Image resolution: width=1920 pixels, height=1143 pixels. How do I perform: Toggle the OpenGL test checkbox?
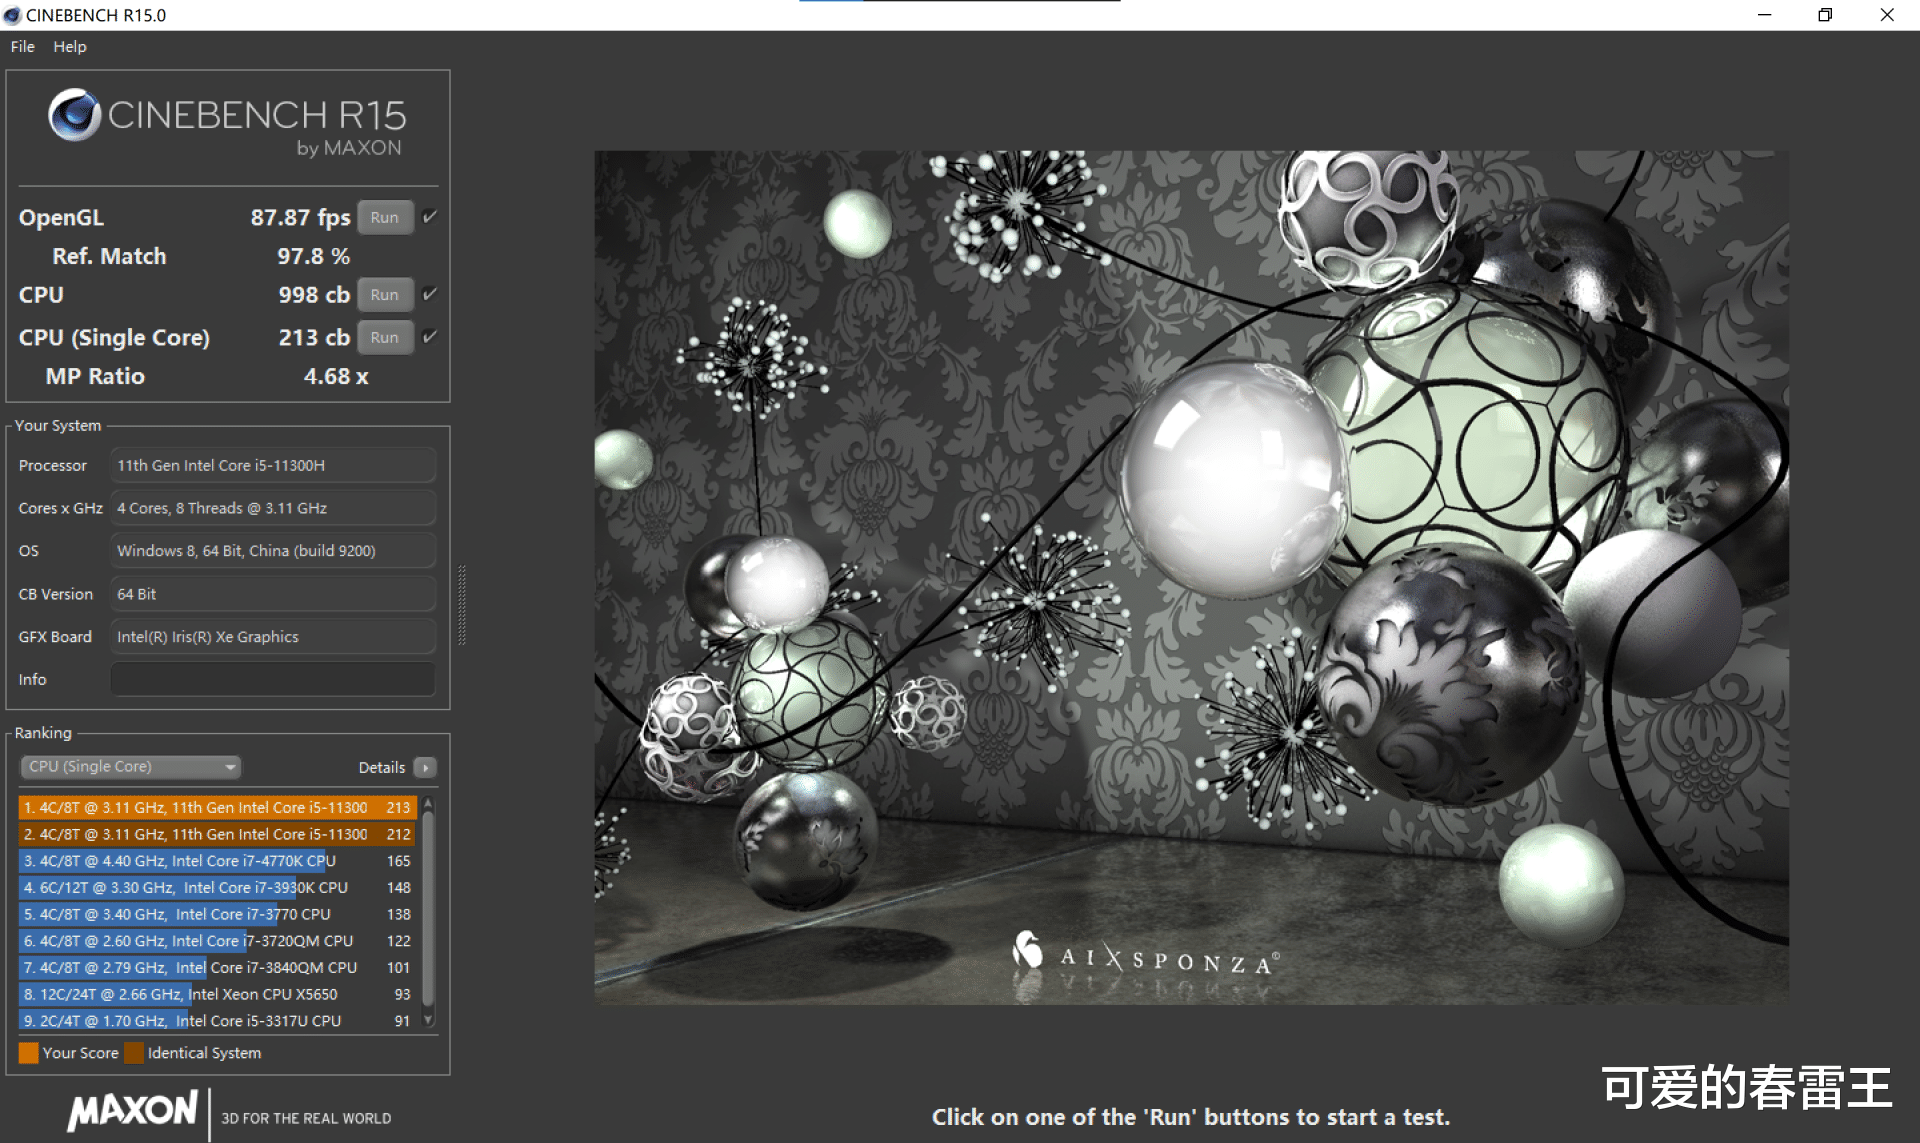430,217
